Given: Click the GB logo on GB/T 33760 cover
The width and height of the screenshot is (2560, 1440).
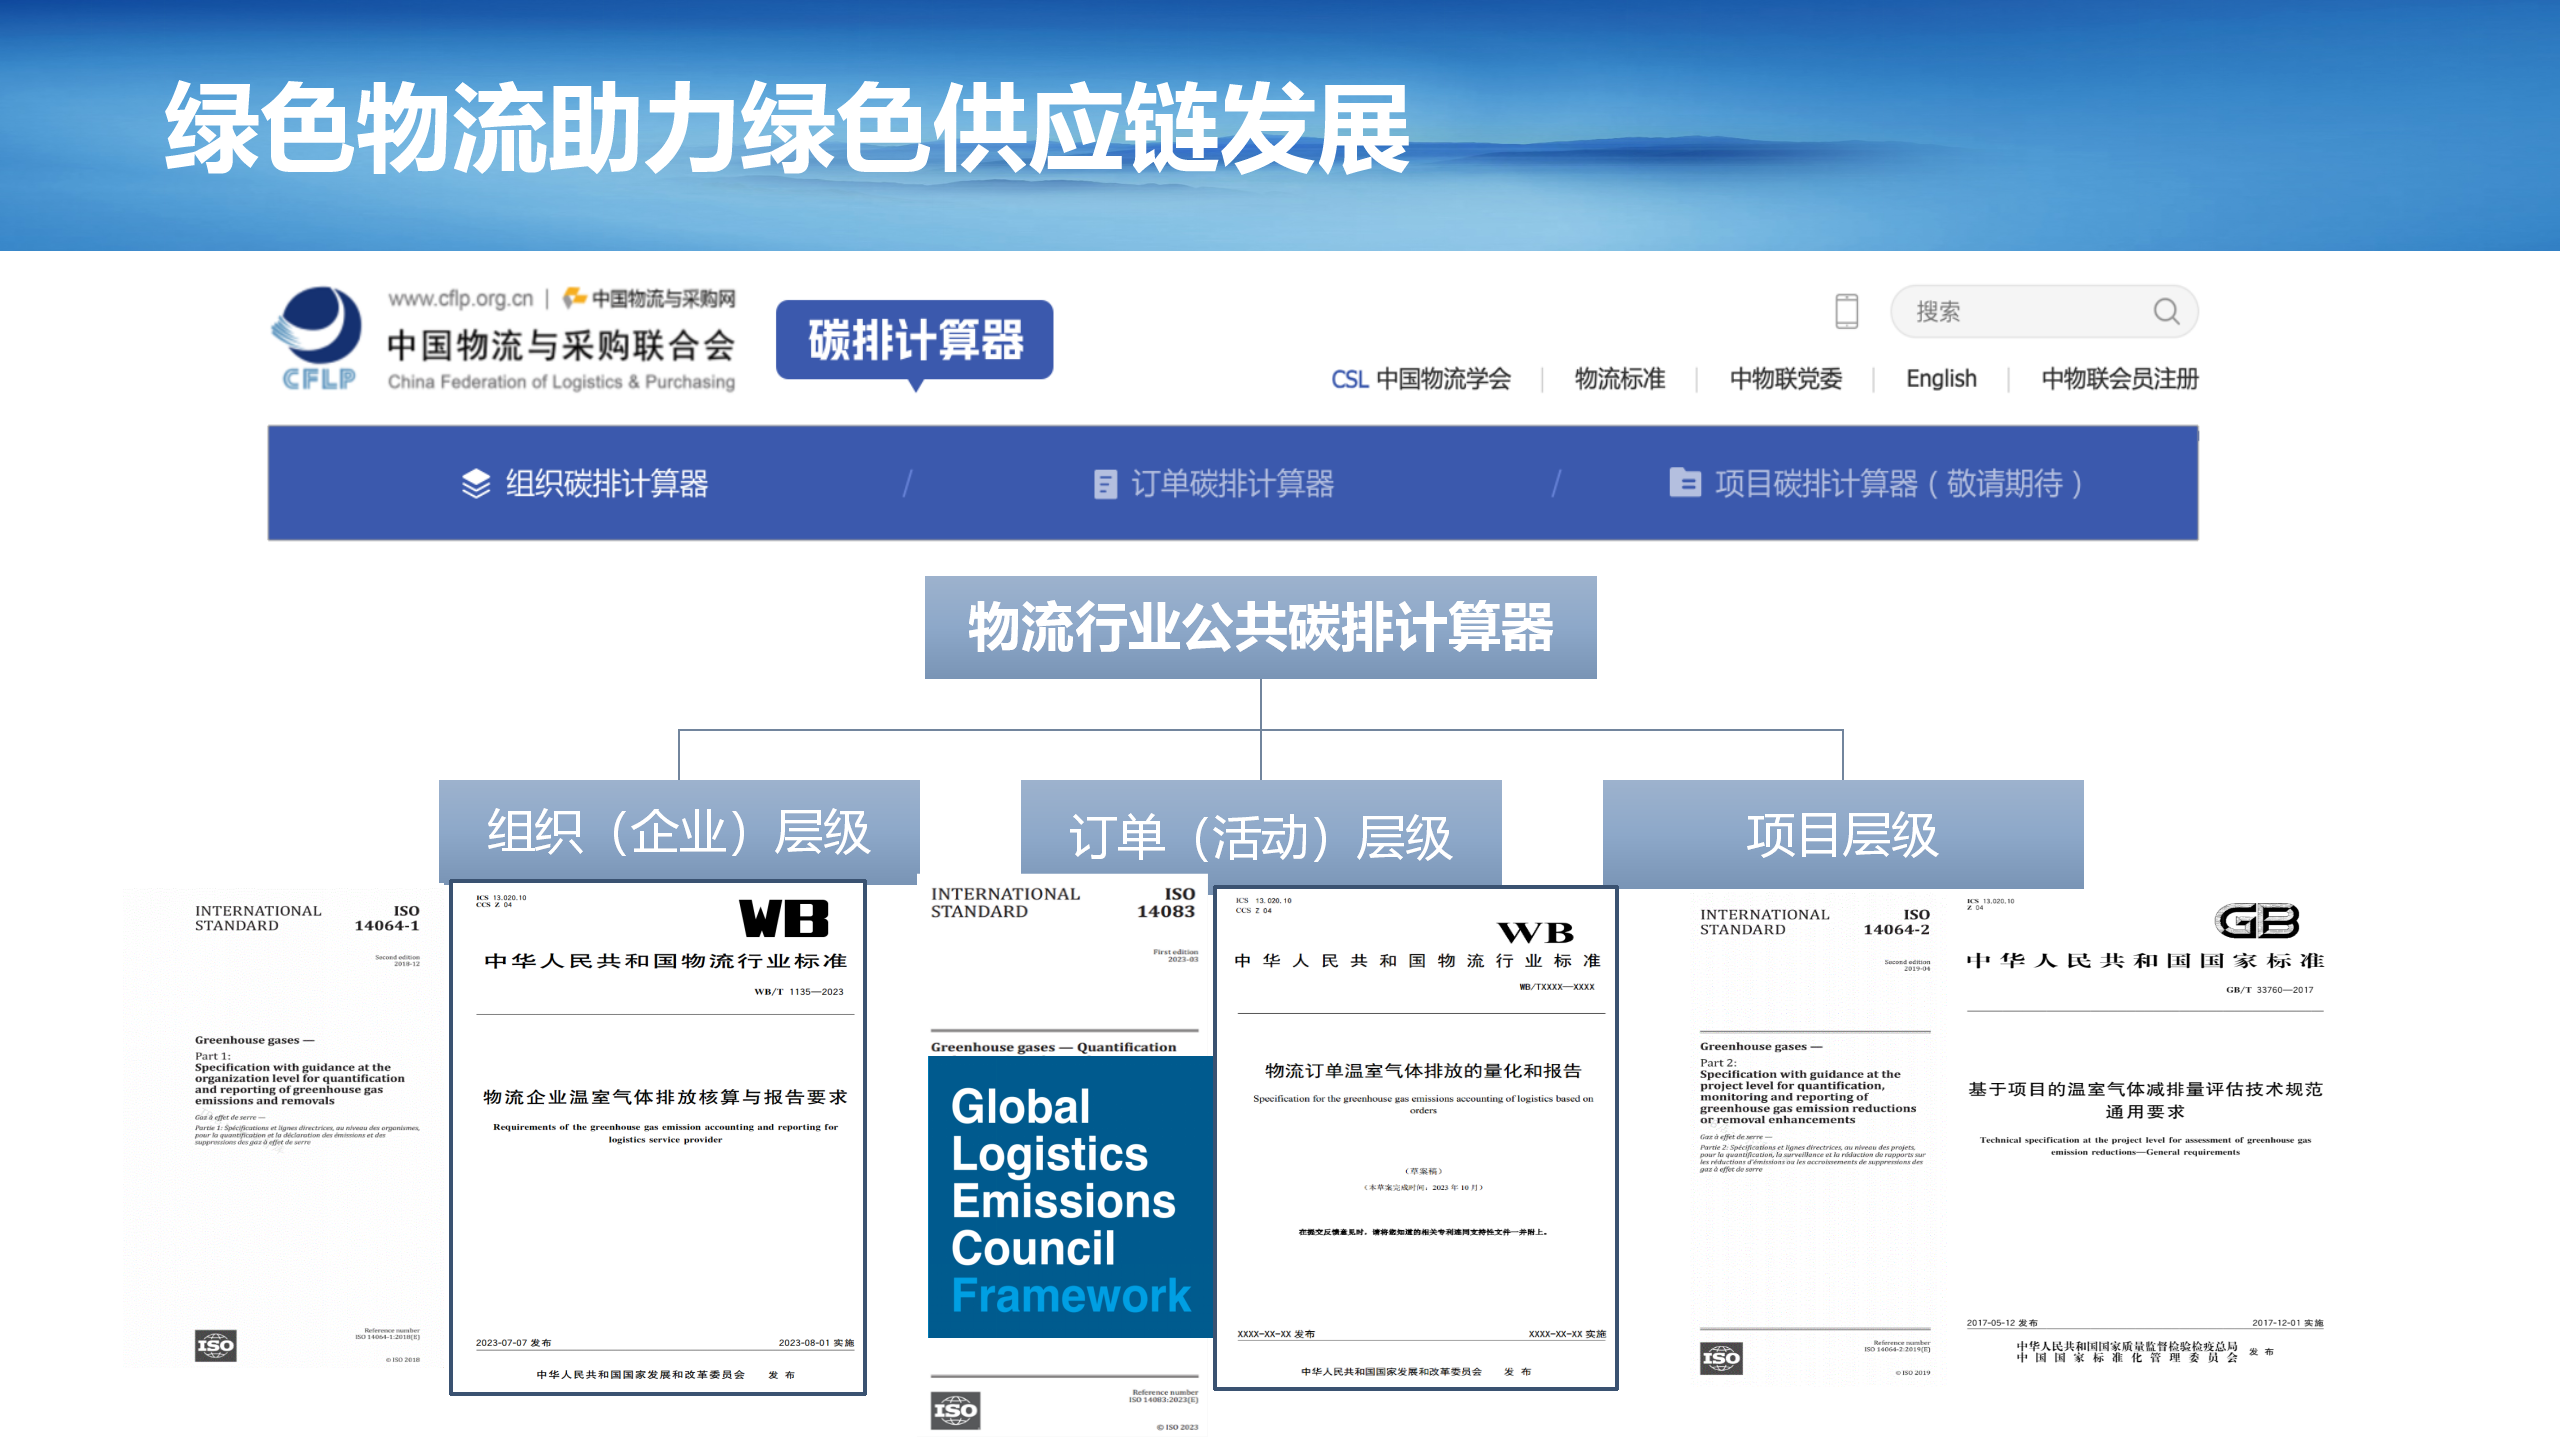Looking at the screenshot, I should 2257,921.
